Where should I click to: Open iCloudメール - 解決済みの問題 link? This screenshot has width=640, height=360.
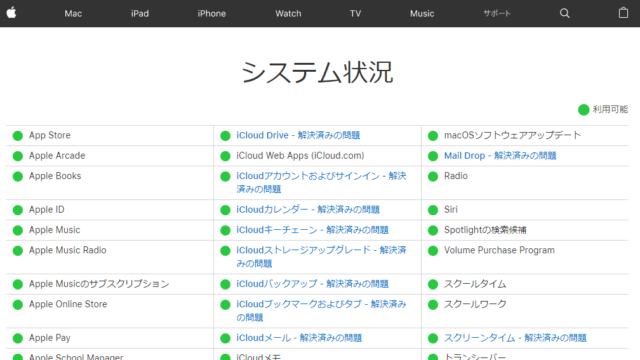(299, 338)
